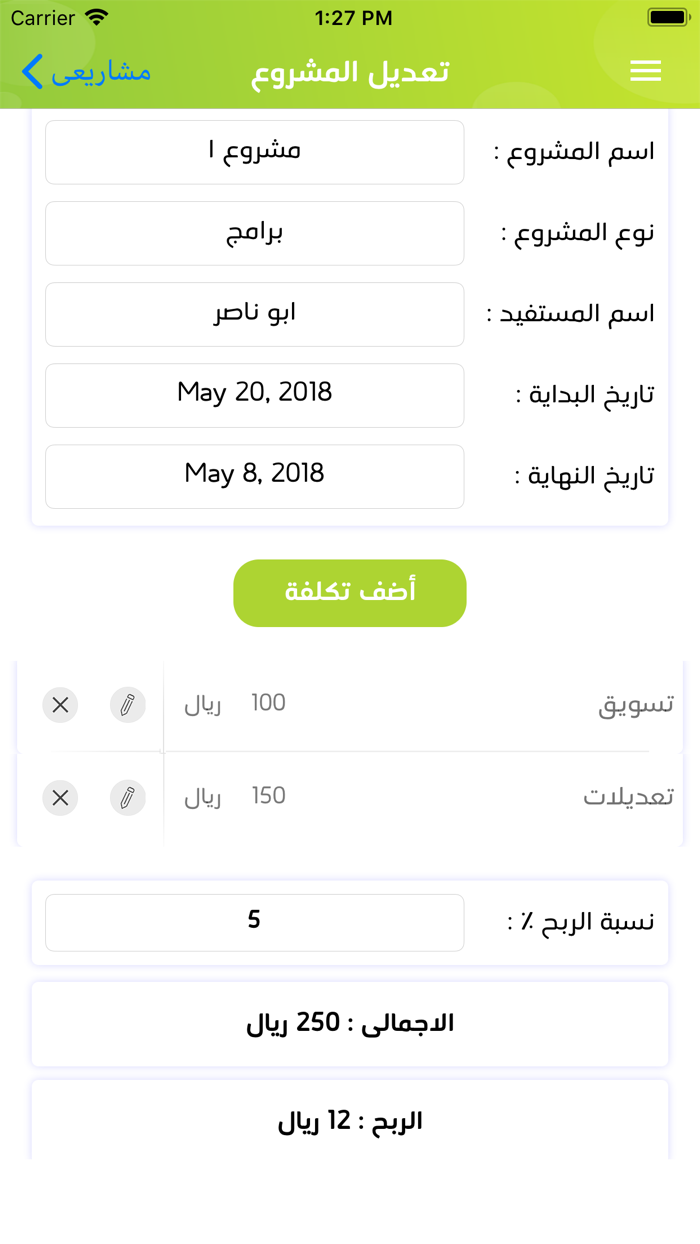This screenshot has height=1244, width=700.
Task: Click the اسم المستفيد field showing ابو ناصر
Action: (254, 314)
